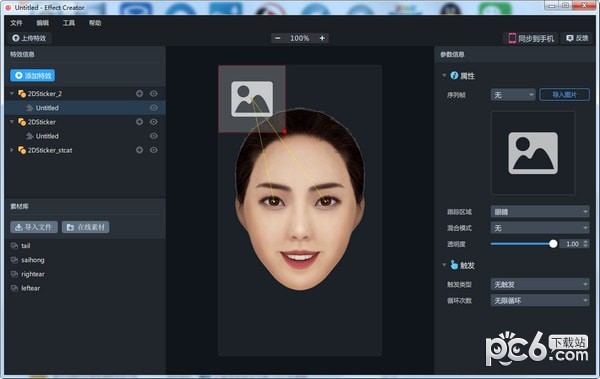Screen dimensions: 600x379
Task: Click the add plus icon on 2DSticker_stcat row
Action: (139, 150)
